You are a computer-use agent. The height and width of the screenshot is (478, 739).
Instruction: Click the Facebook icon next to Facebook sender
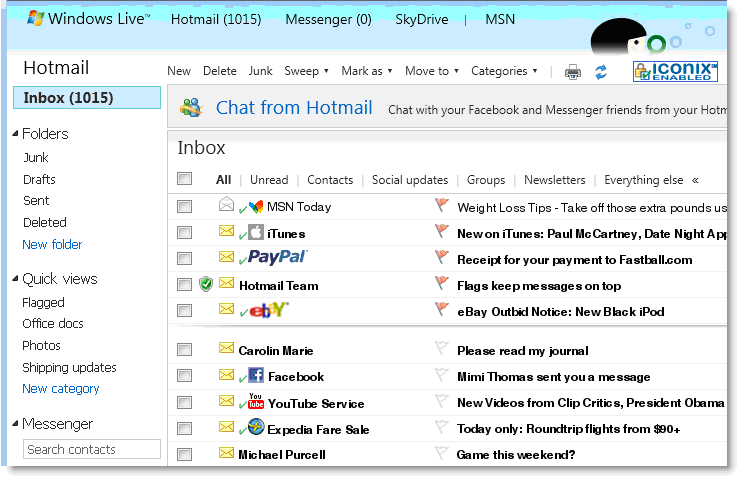click(256, 375)
